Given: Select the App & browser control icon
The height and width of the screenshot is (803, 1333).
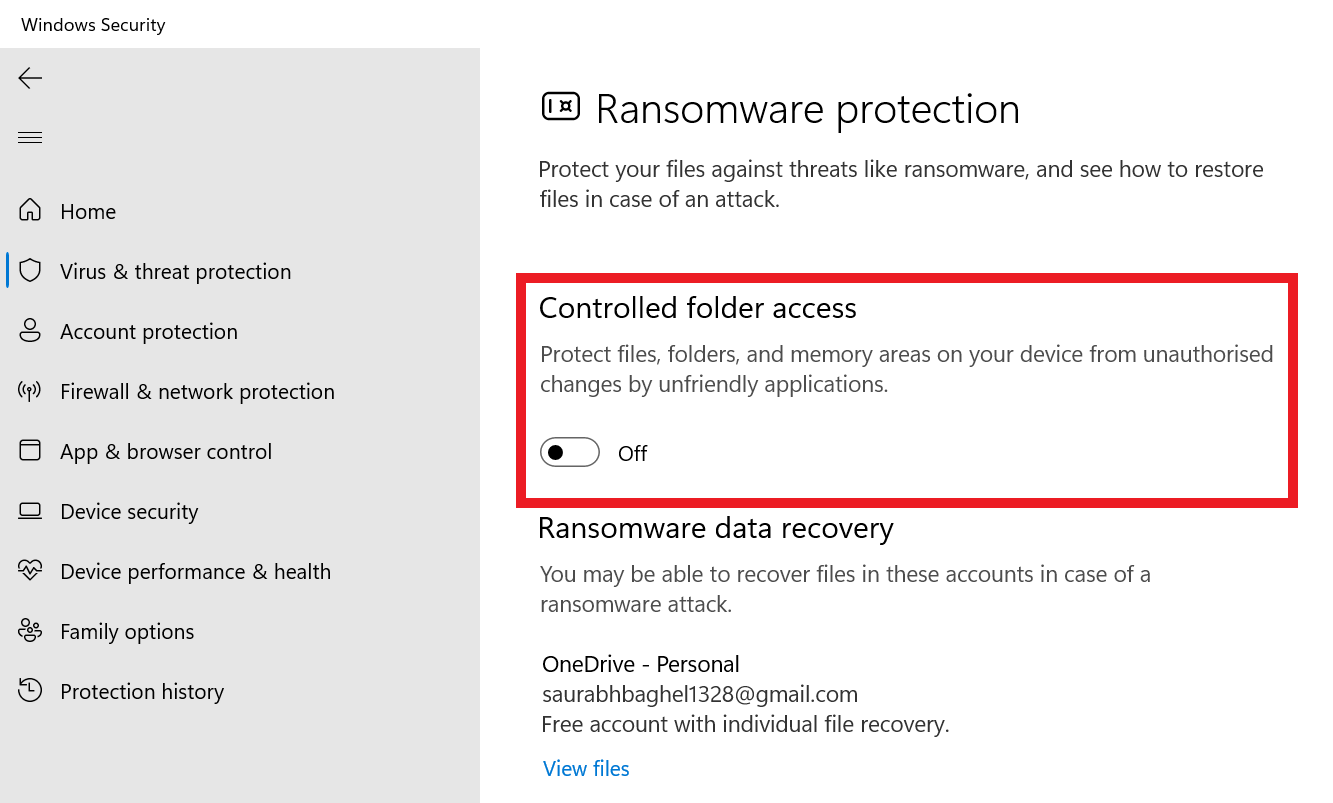Looking at the screenshot, I should [30, 451].
